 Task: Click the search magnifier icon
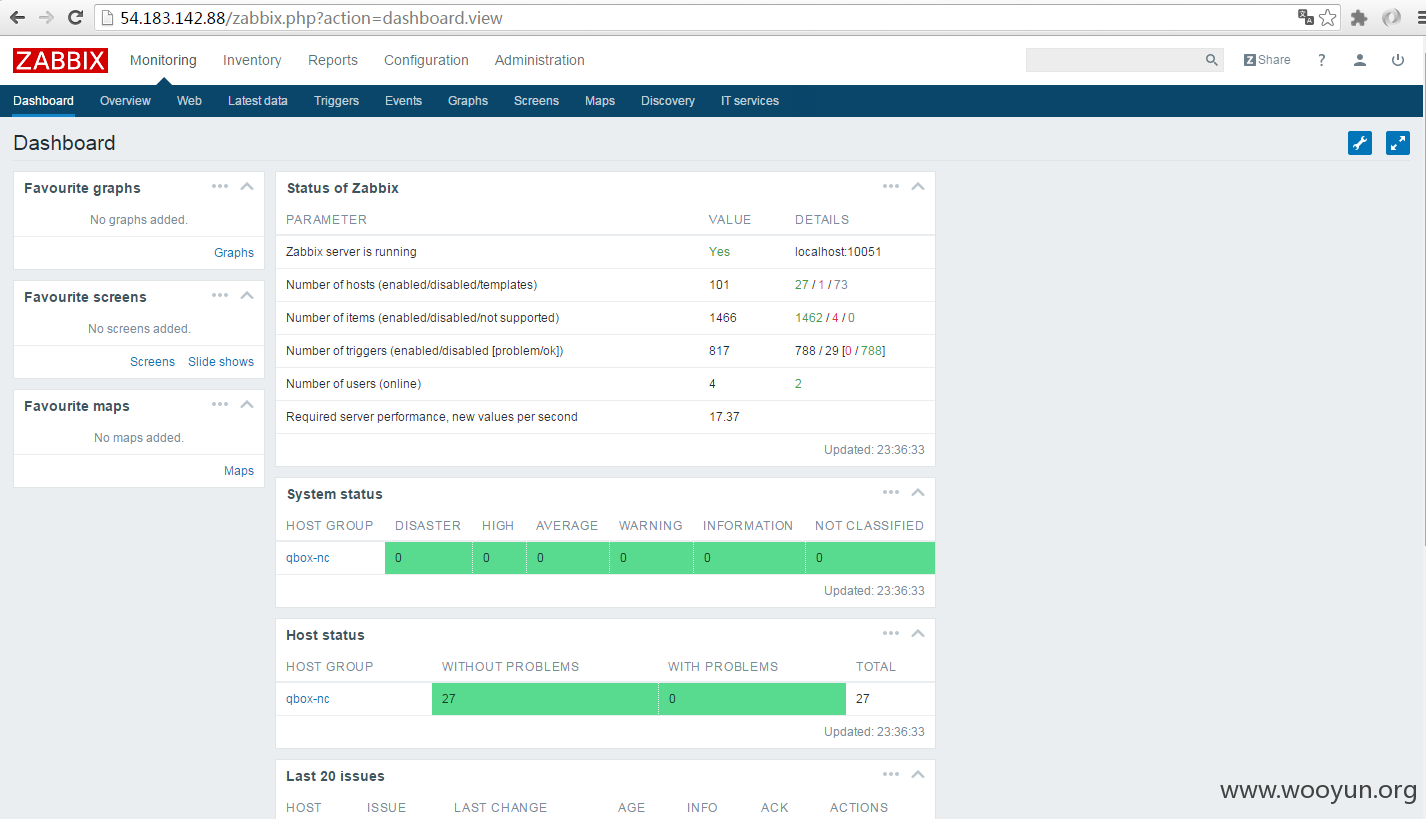(1212, 60)
